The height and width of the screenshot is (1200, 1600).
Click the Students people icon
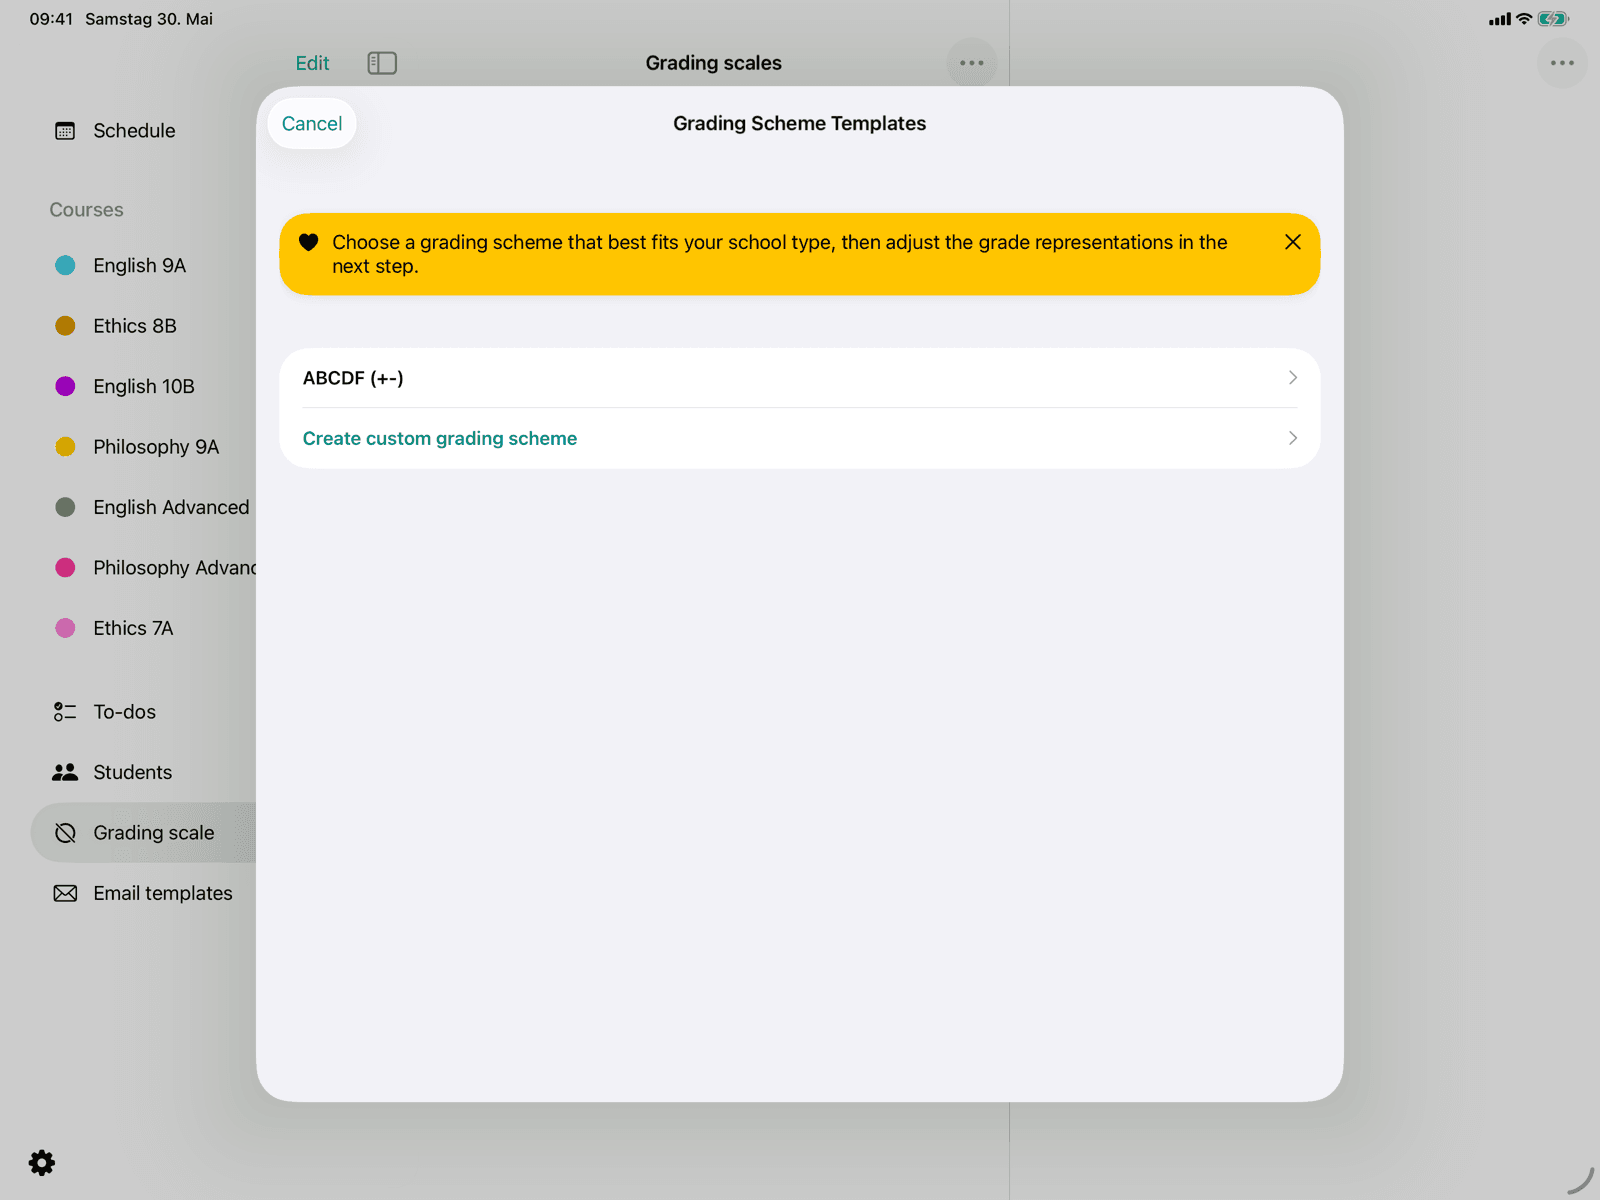[65, 772]
